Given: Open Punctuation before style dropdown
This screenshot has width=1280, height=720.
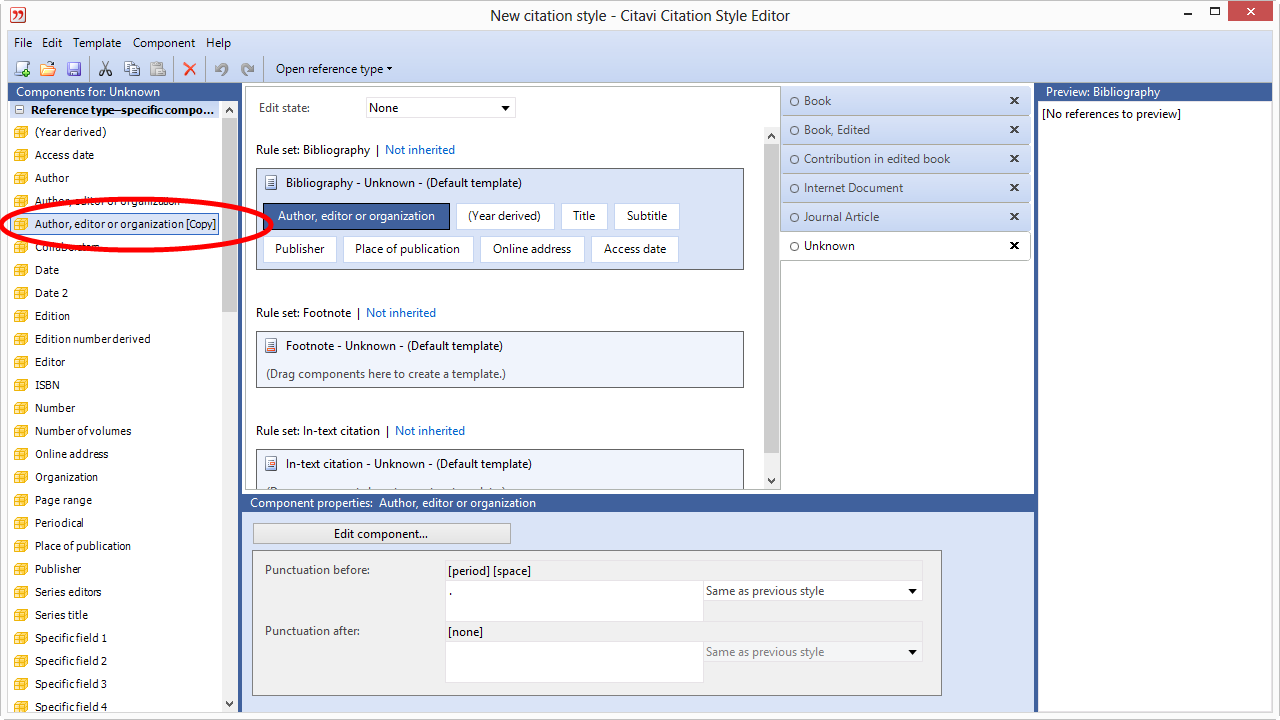Looking at the screenshot, I should 812,591.
